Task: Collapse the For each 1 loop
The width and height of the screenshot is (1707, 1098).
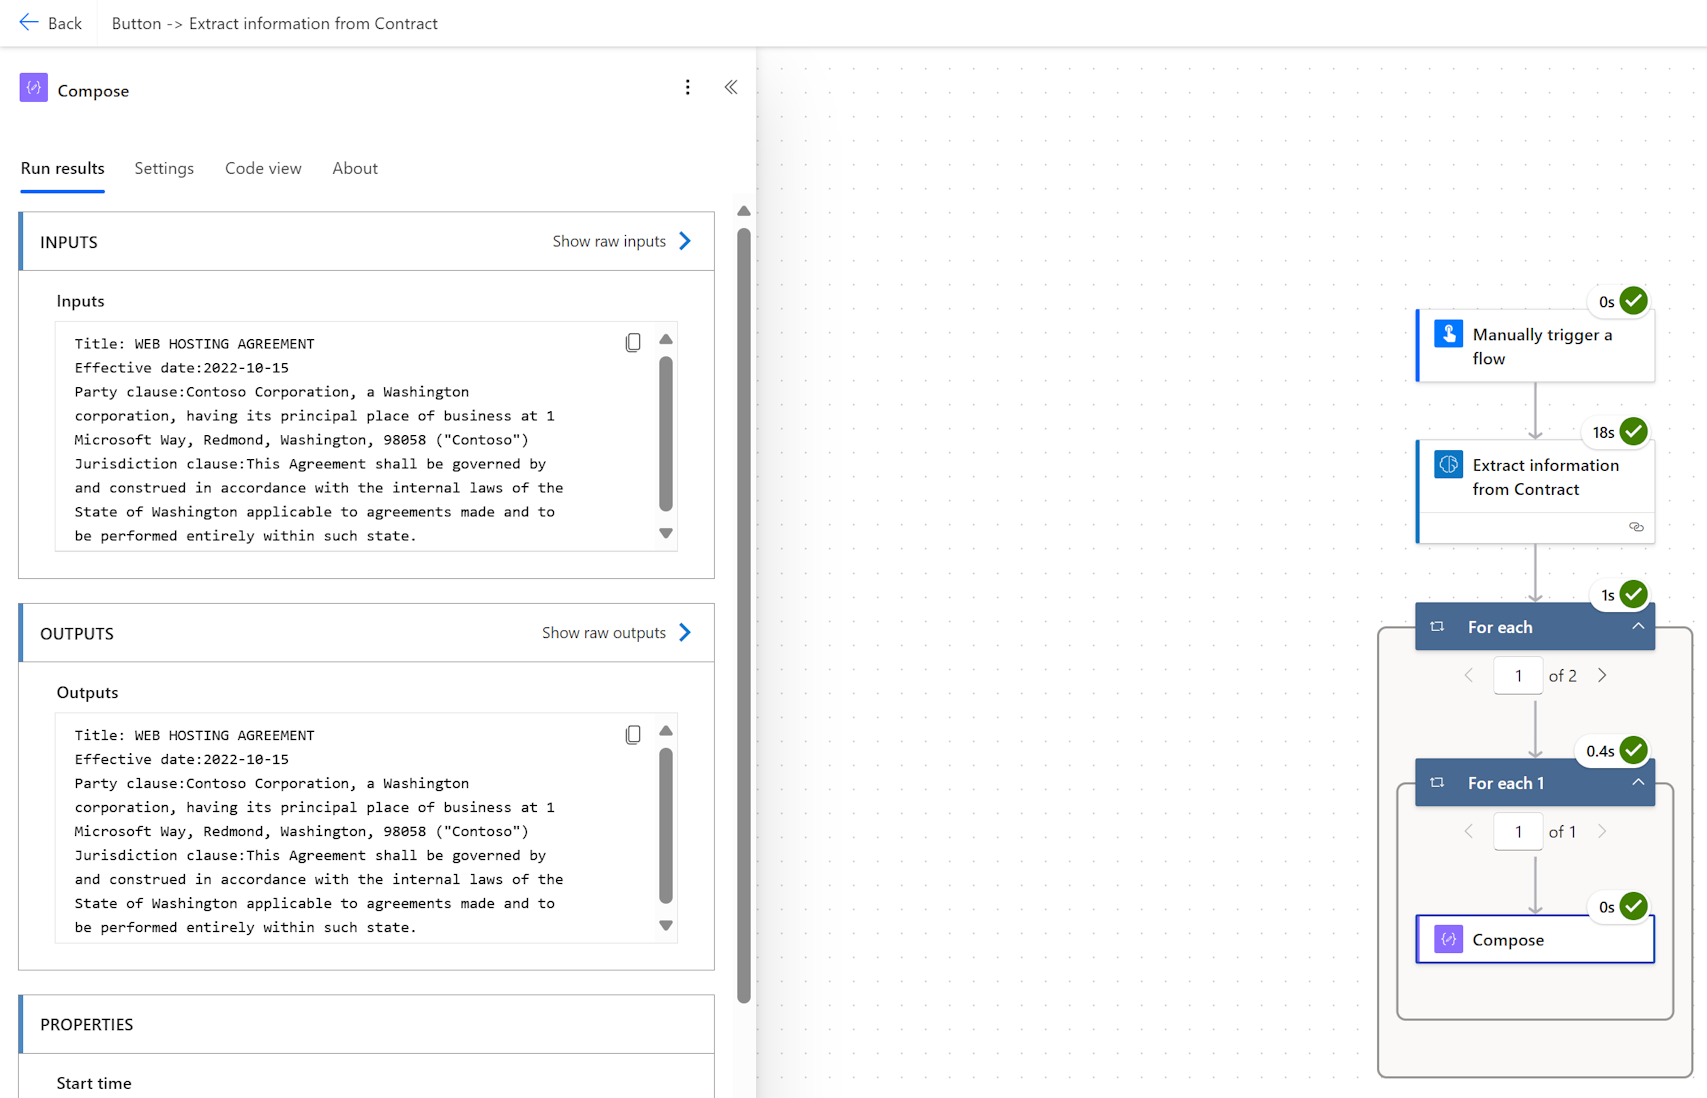Action: pyautogui.click(x=1638, y=783)
